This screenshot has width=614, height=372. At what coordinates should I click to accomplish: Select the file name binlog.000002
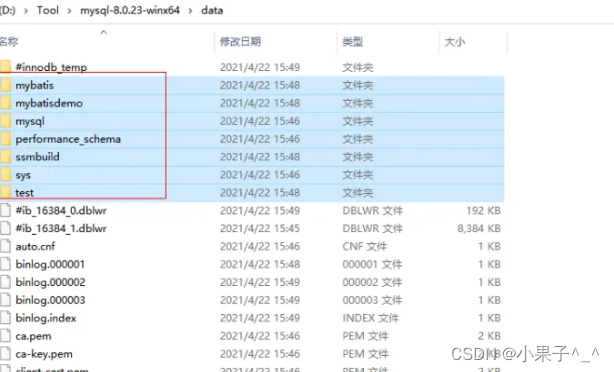pos(50,282)
